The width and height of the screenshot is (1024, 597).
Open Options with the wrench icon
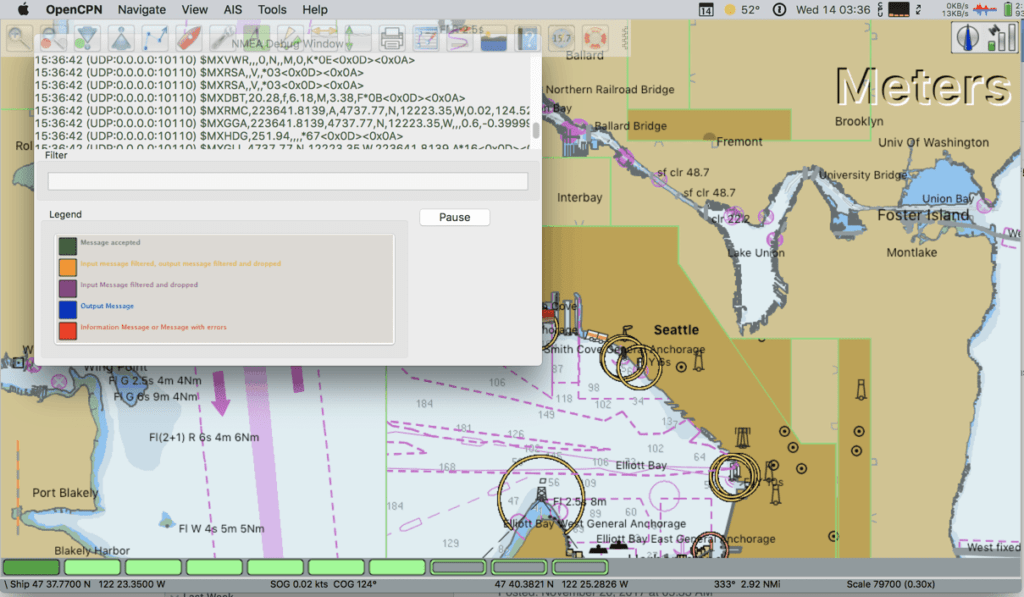coord(223,39)
